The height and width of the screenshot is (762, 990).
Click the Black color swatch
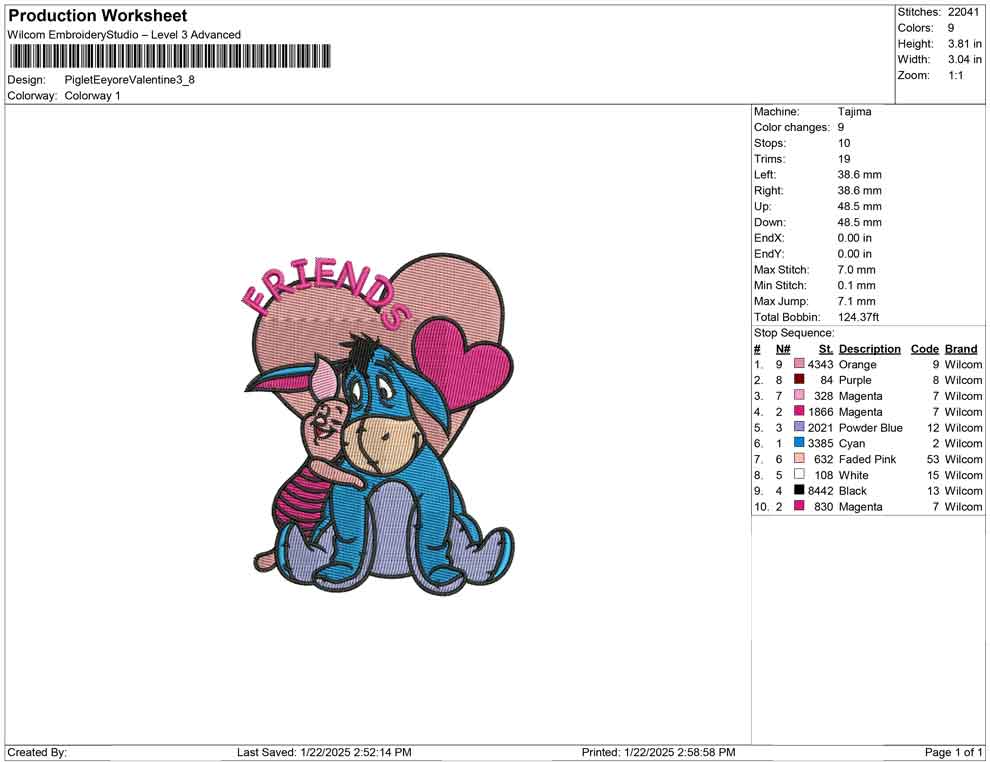799,490
